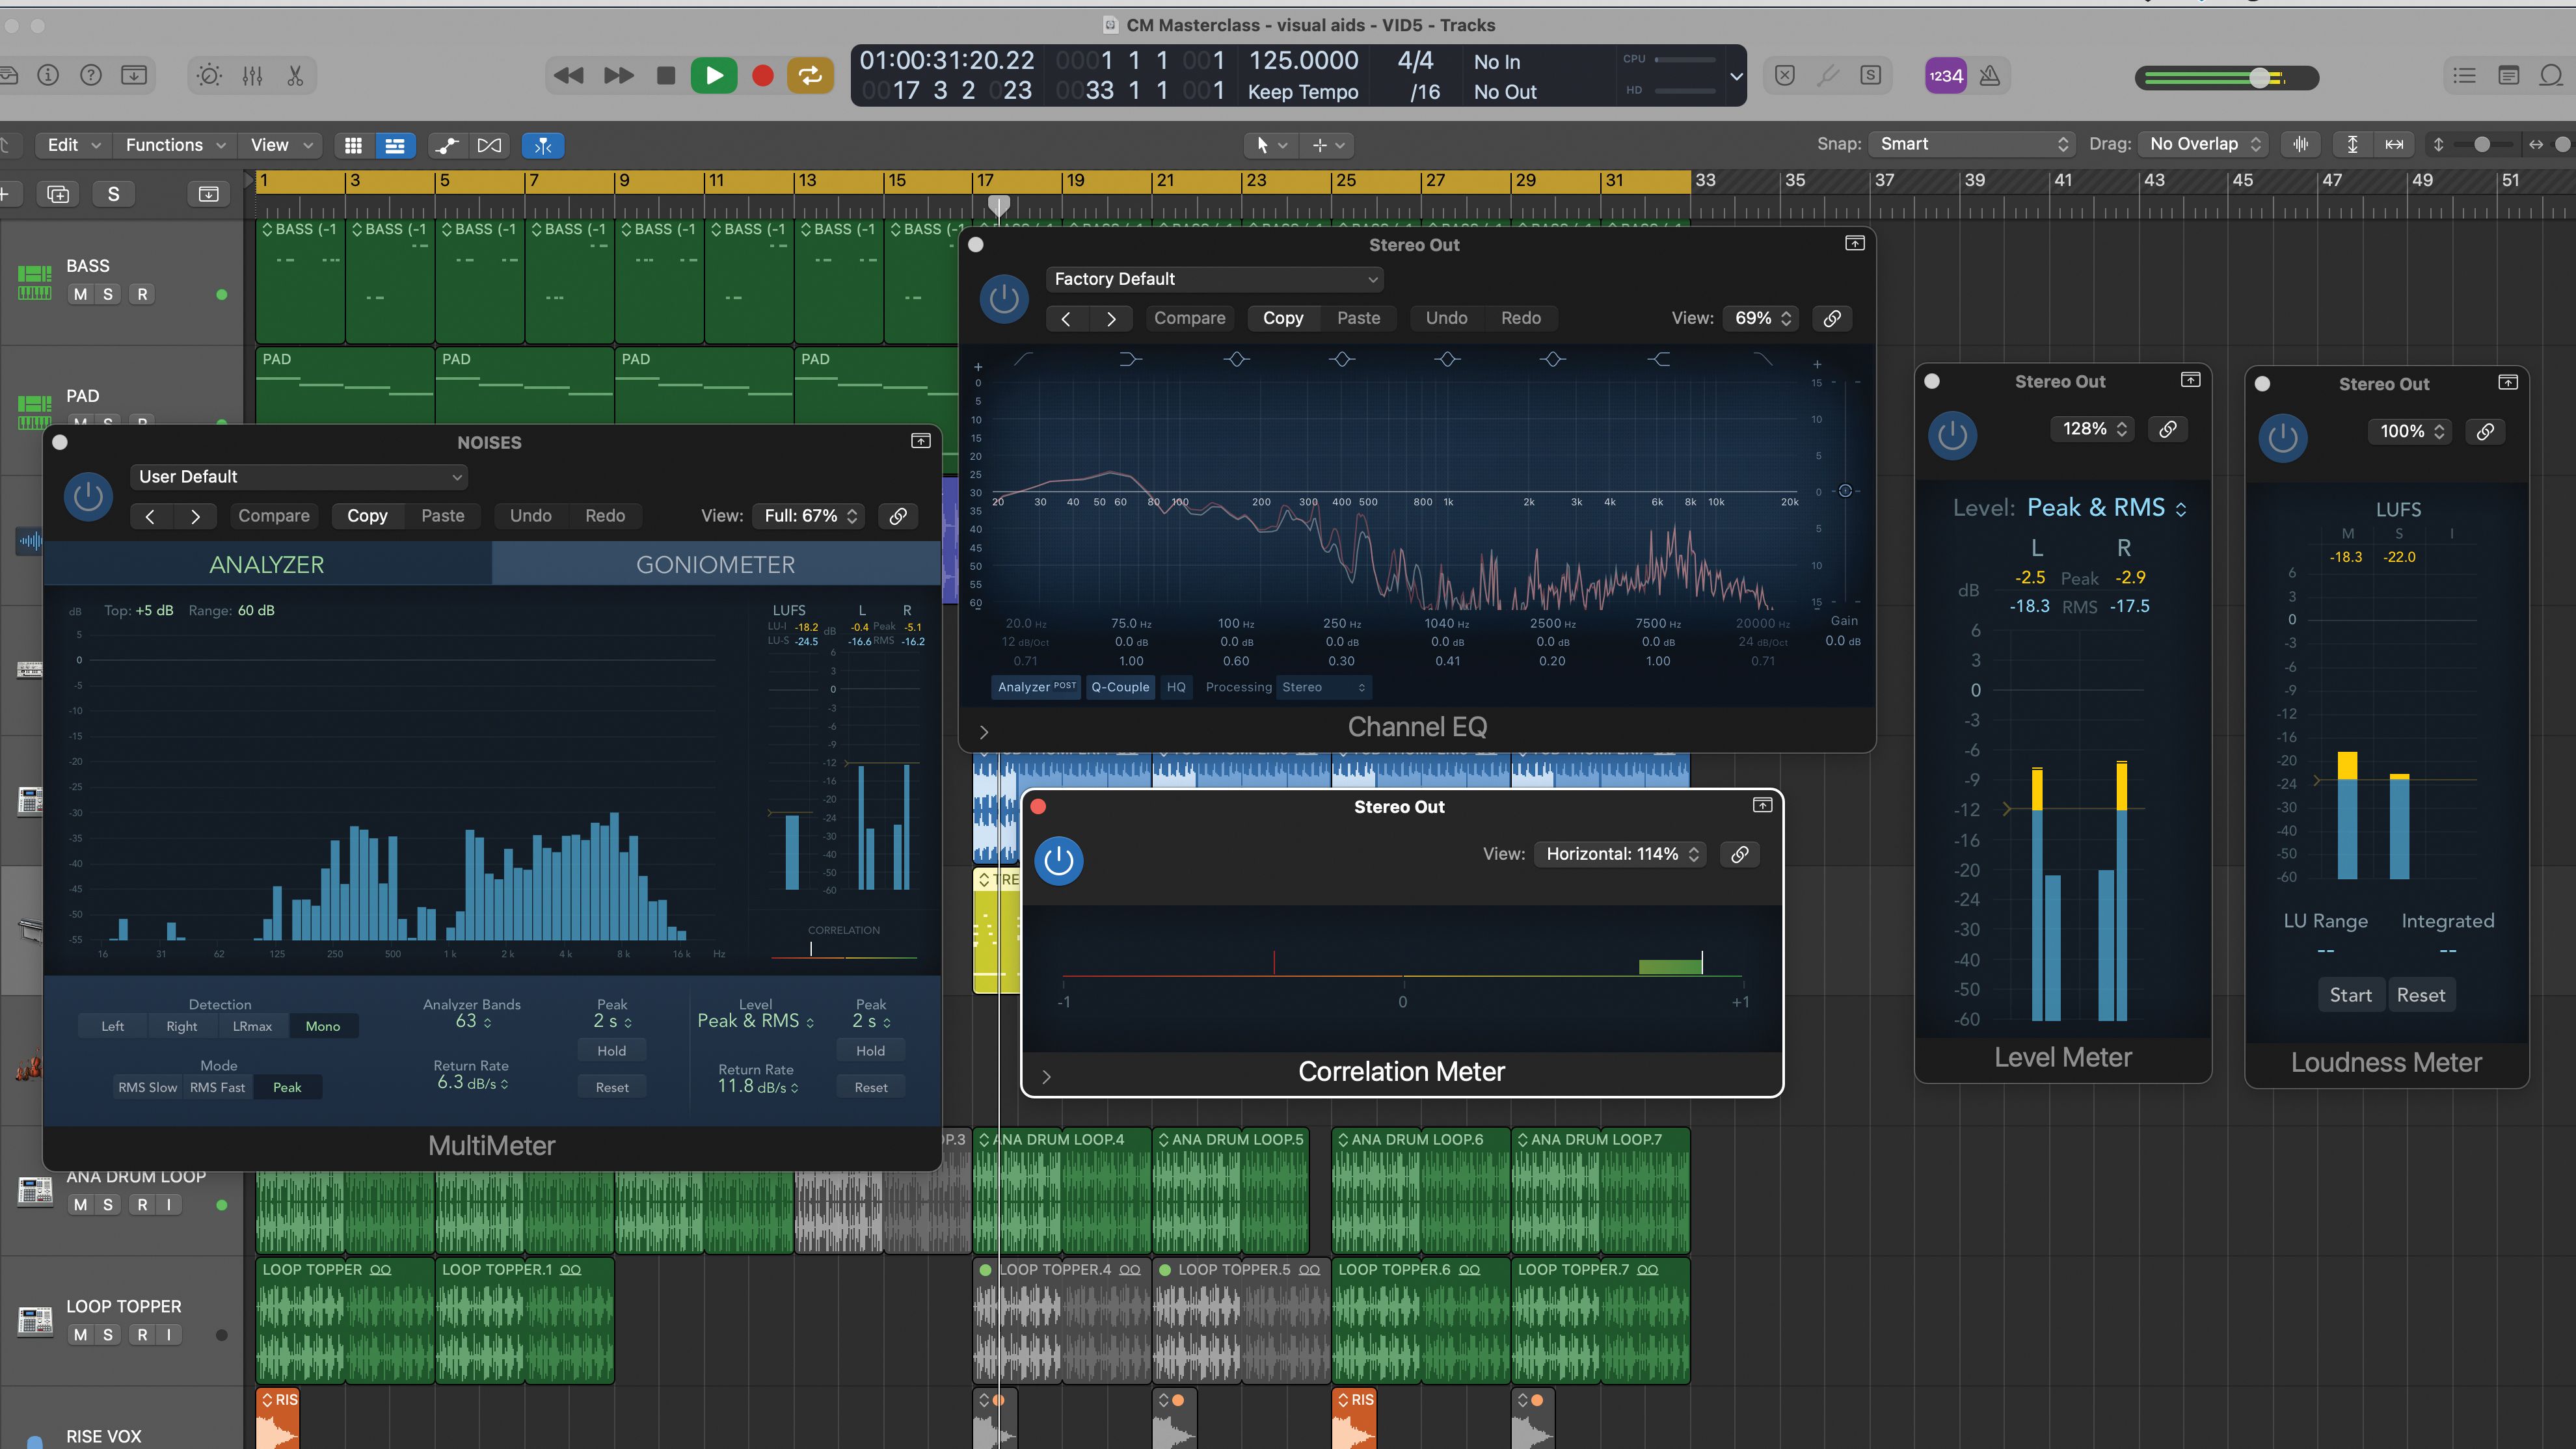2576x1449 pixels.
Task: Open the Factory Default preset dropdown
Action: [x=1214, y=279]
